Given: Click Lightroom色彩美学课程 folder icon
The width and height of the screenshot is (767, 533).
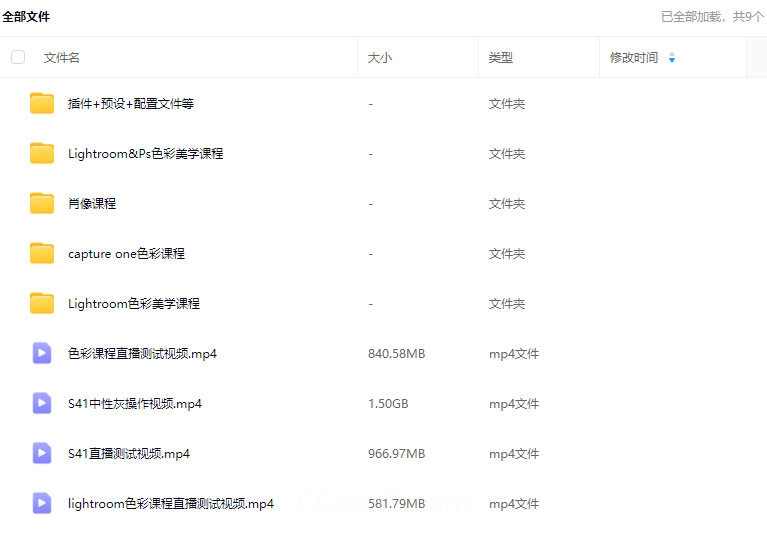Looking at the screenshot, I should click(x=42, y=303).
